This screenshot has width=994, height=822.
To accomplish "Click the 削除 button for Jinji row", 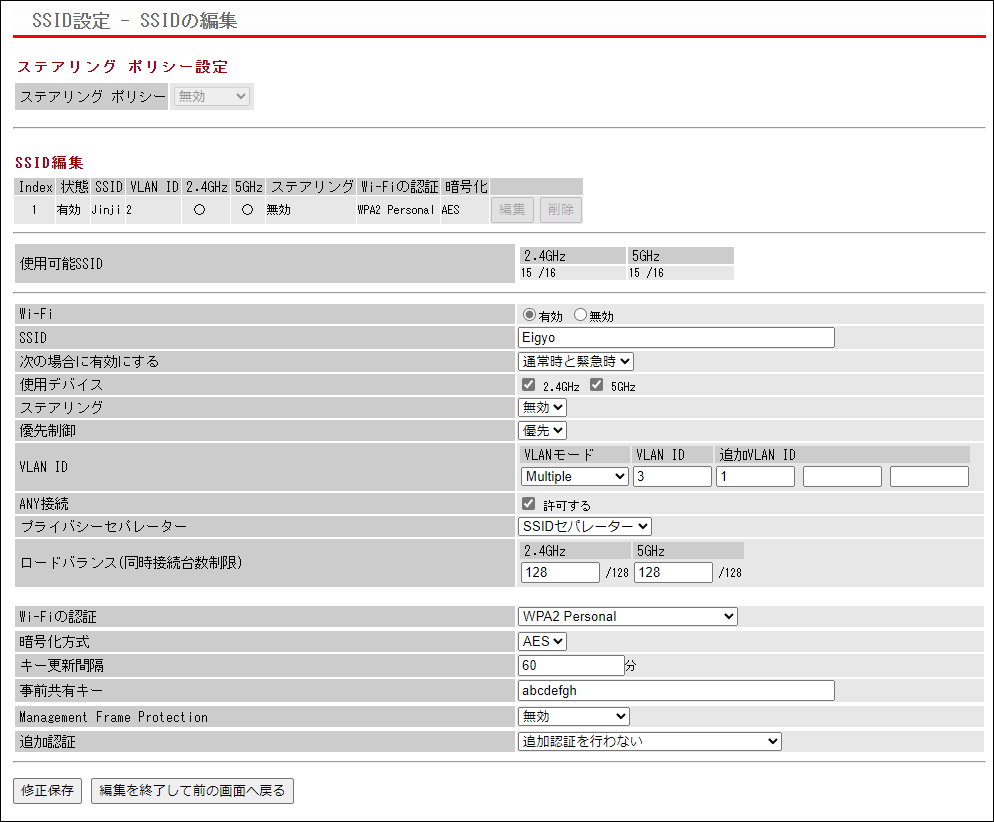I will (x=561, y=210).
